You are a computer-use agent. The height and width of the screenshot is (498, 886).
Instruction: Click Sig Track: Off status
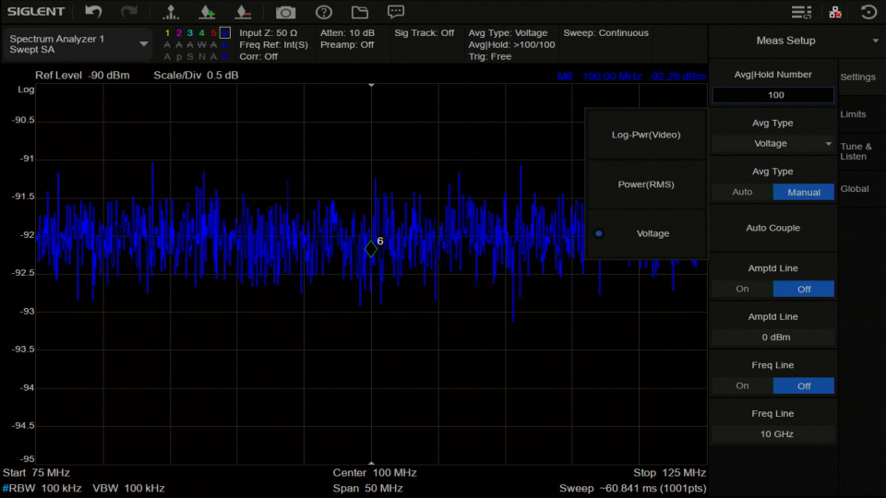pyautogui.click(x=424, y=33)
